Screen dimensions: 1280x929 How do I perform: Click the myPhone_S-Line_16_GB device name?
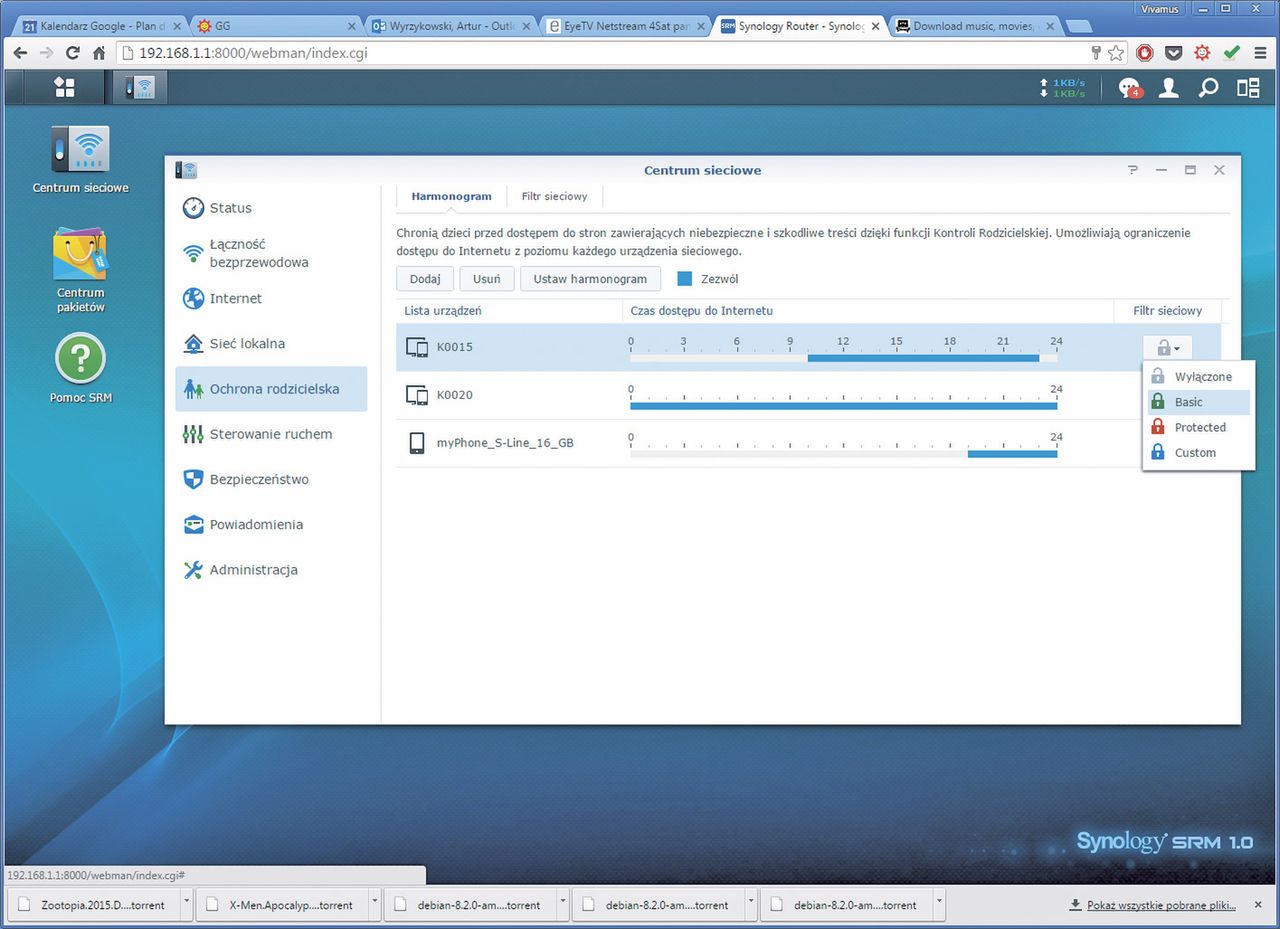(x=505, y=443)
